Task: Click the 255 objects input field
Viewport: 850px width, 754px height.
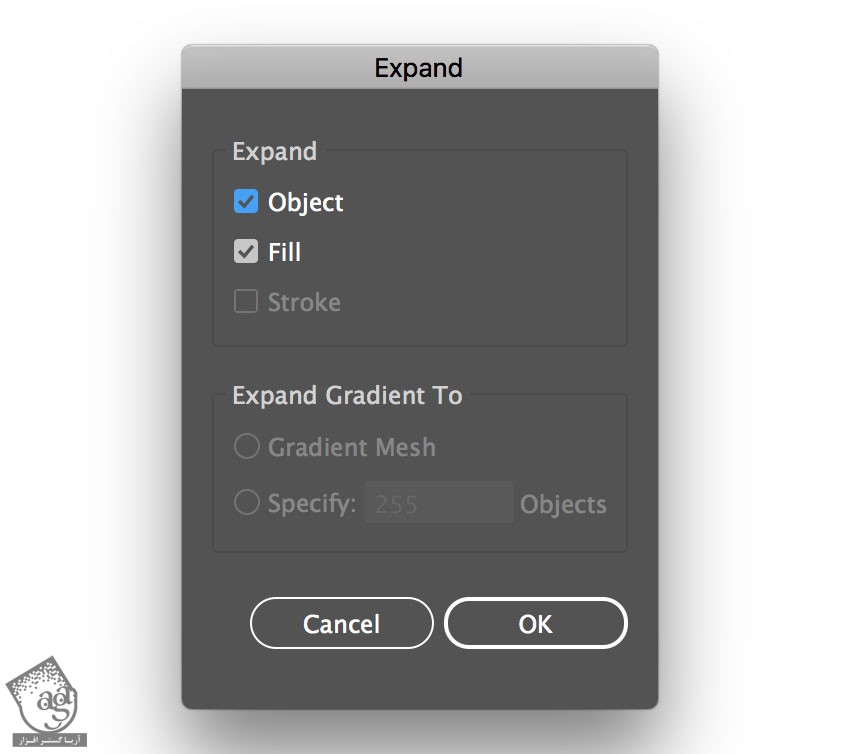Action: click(x=439, y=504)
